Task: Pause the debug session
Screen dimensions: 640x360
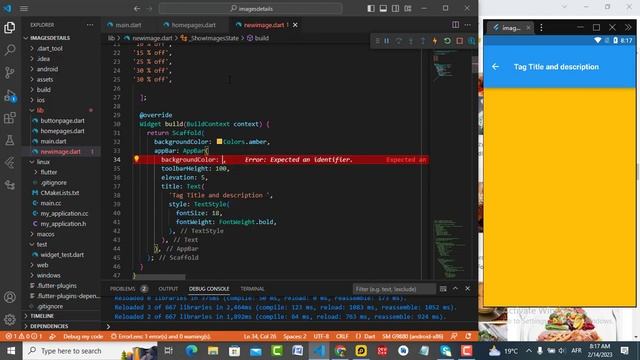Action: pyautogui.click(x=387, y=41)
